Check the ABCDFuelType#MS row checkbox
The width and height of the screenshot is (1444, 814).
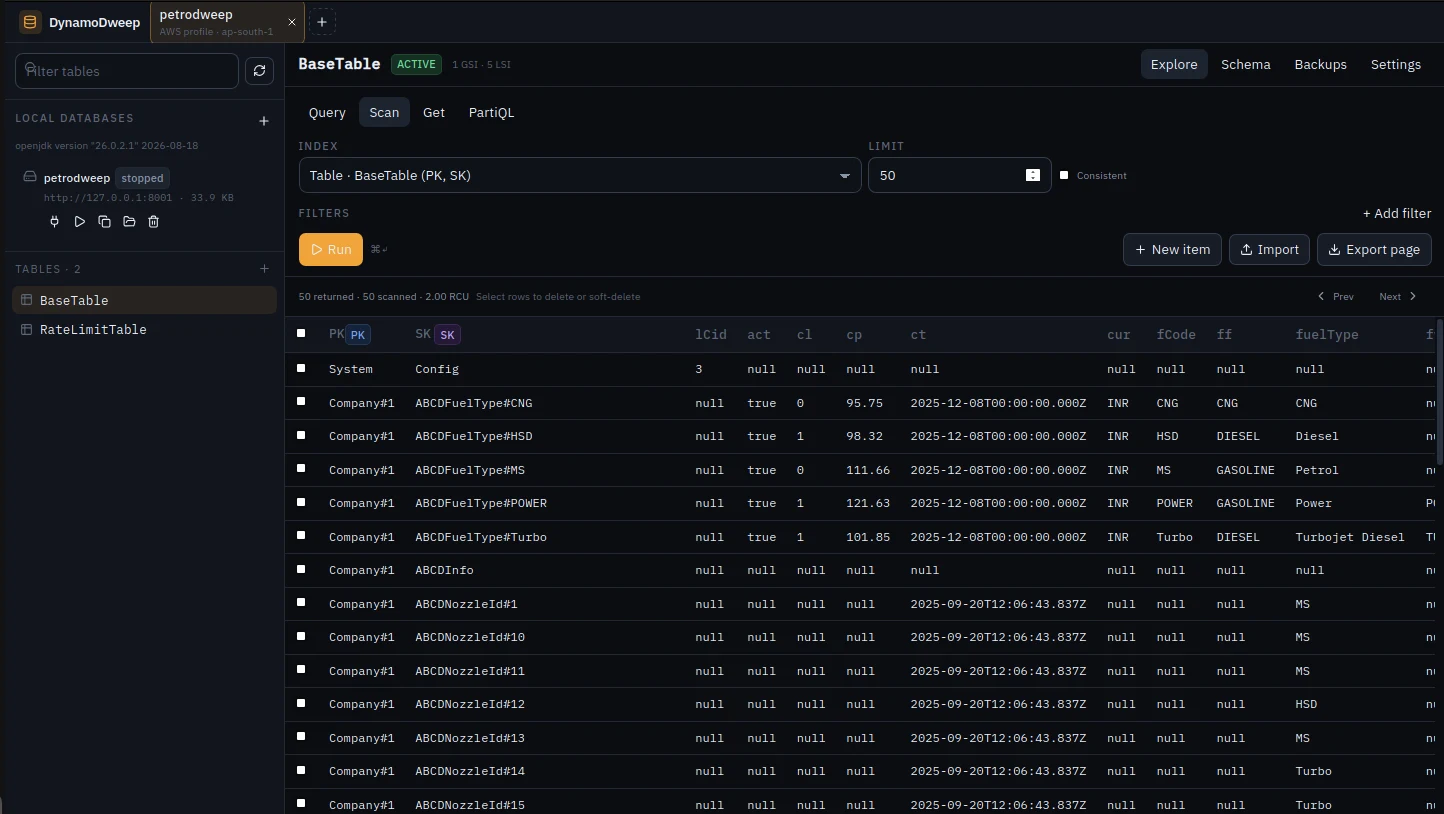[301, 468]
